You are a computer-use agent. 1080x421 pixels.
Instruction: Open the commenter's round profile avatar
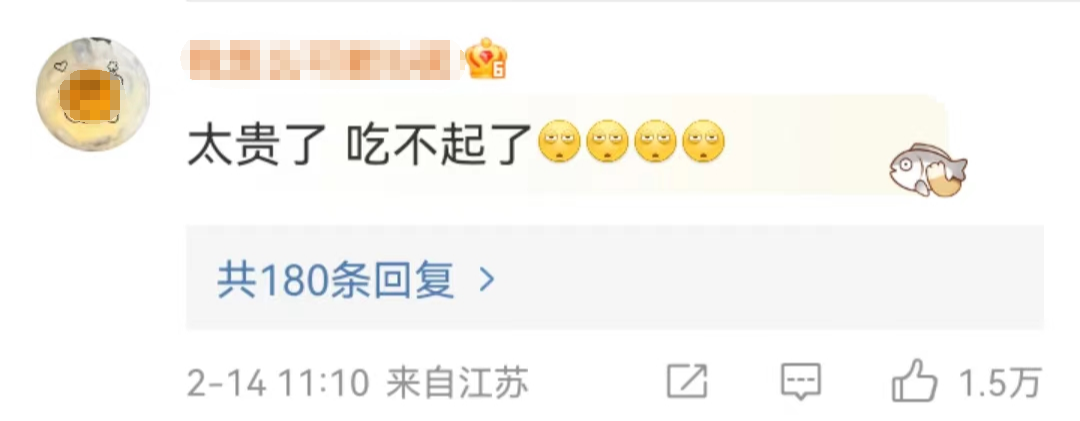coord(93,94)
